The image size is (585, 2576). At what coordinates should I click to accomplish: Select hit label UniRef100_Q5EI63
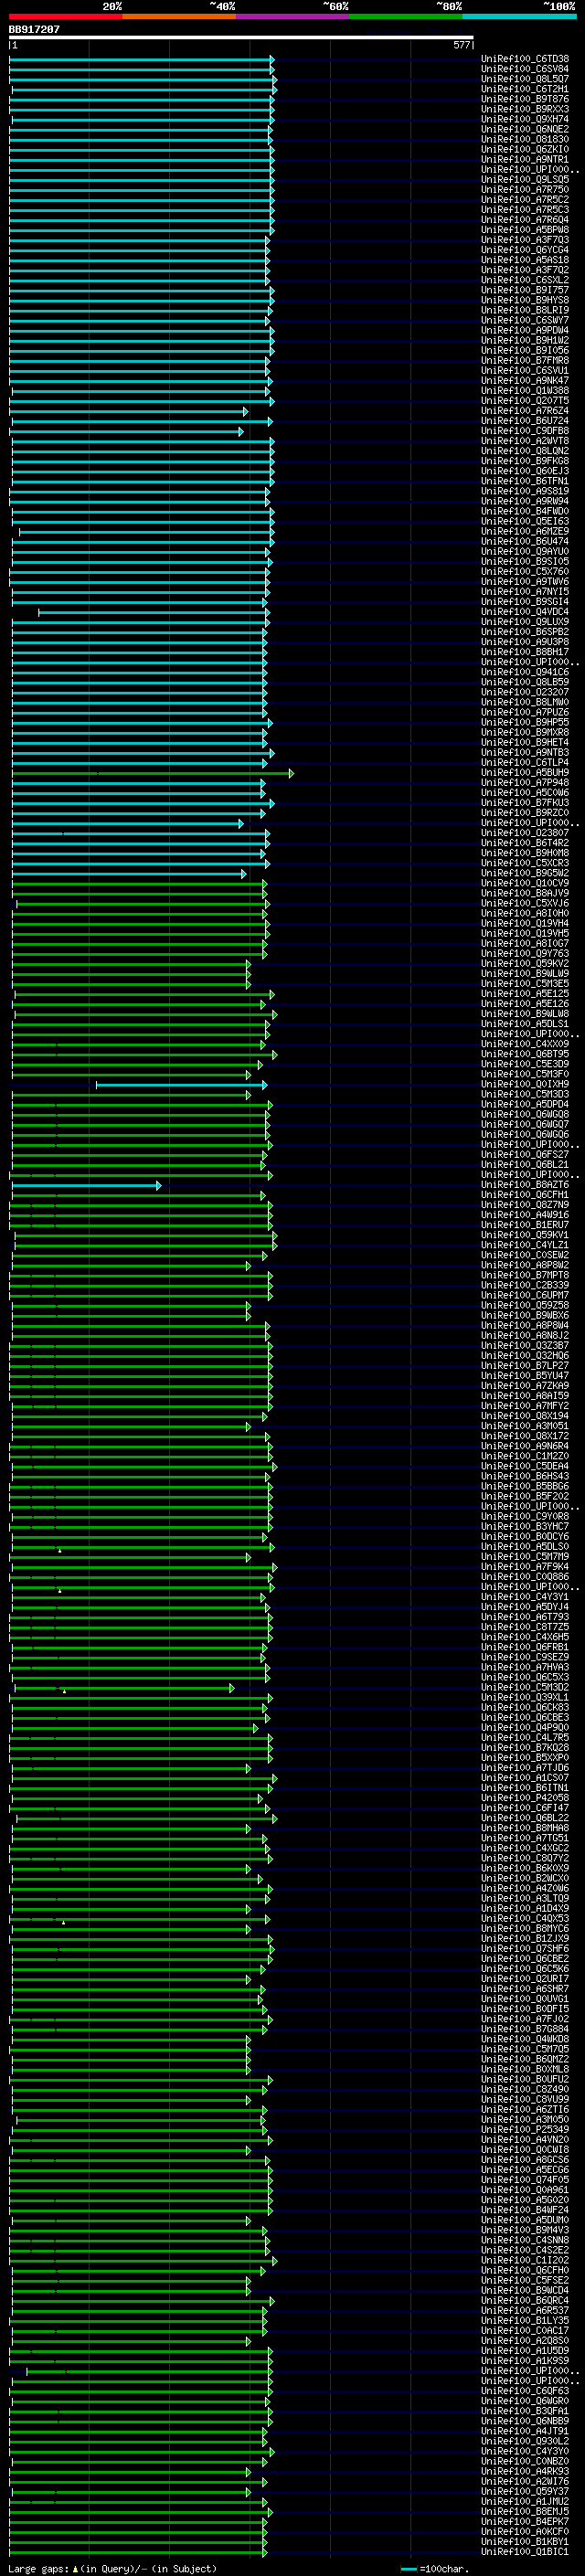[525, 521]
